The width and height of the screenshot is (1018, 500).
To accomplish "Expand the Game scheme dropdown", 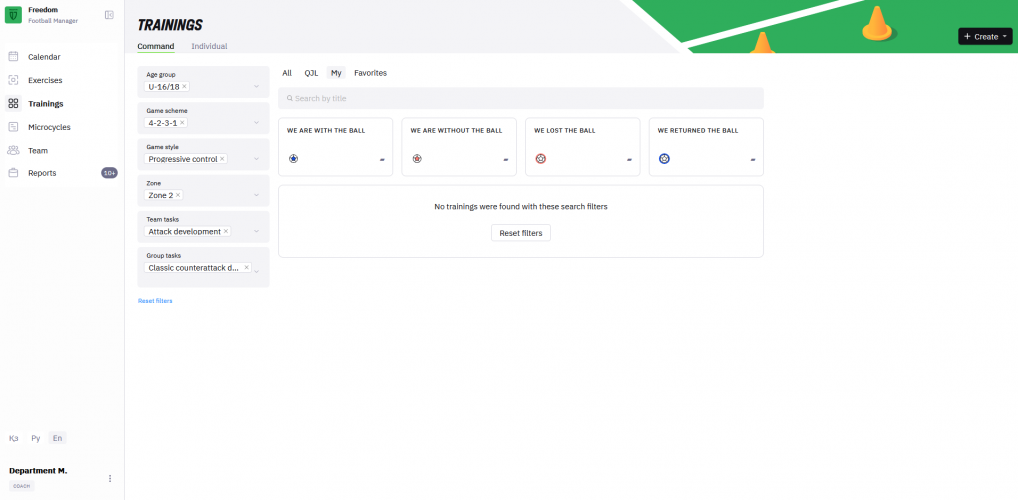I will [256, 123].
